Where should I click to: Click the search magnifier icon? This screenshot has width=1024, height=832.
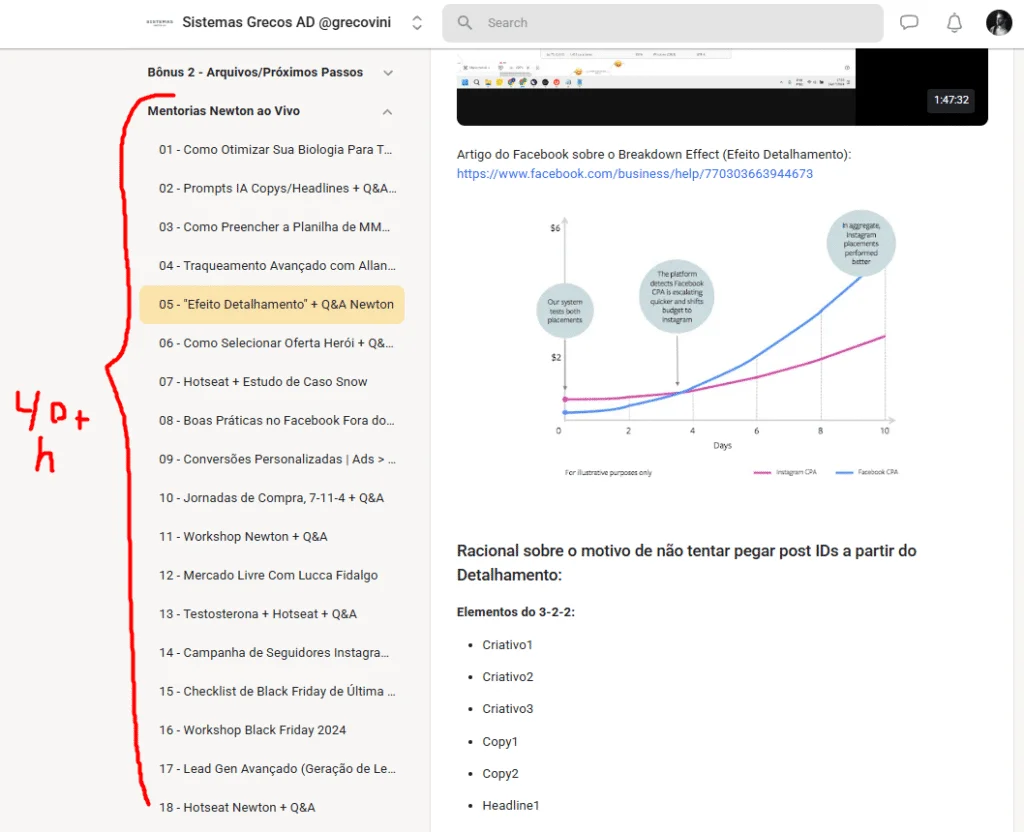[x=464, y=23]
